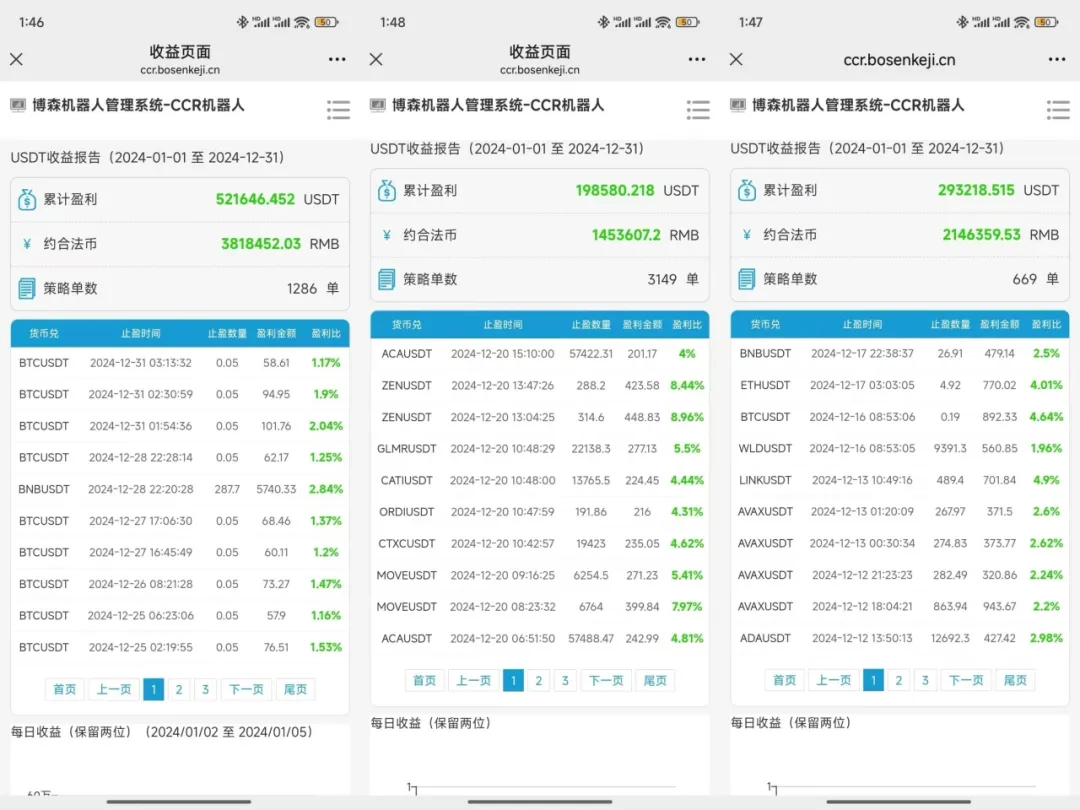
Task: Click 首页 in left panel pagination
Action: tap(65, 689)
